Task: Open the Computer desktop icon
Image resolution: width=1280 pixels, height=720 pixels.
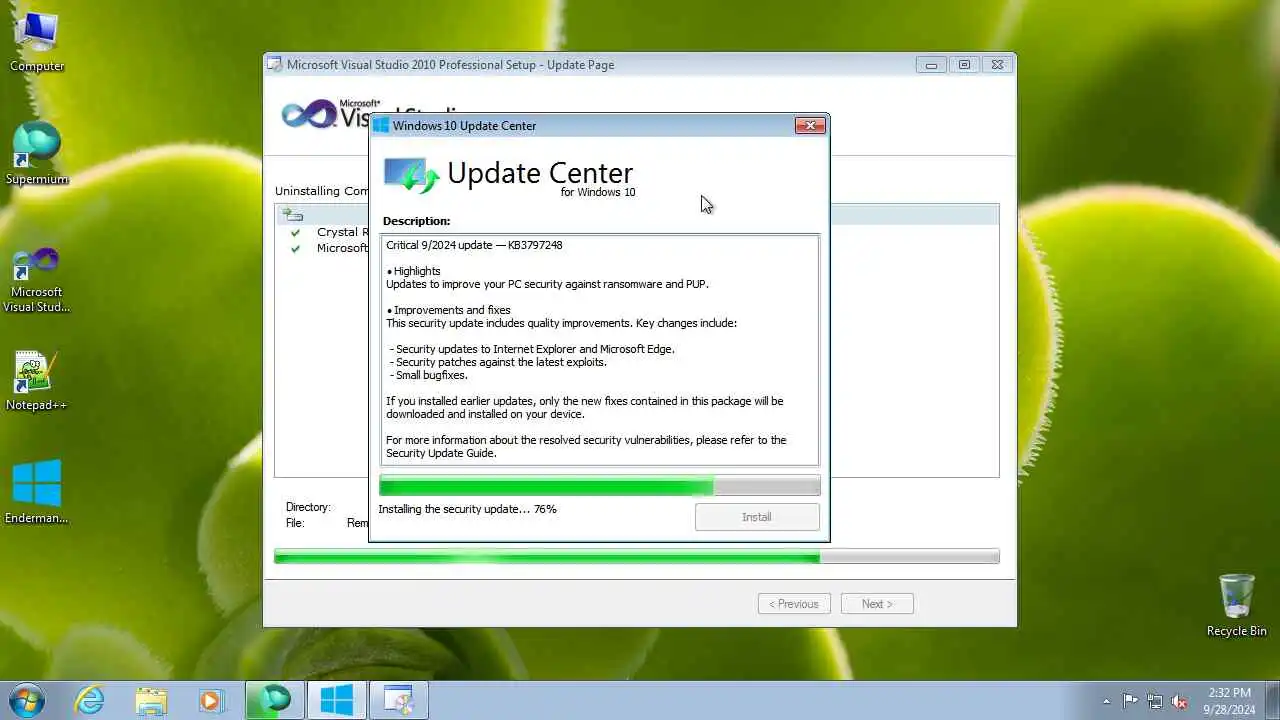Action: coord(37,41)
